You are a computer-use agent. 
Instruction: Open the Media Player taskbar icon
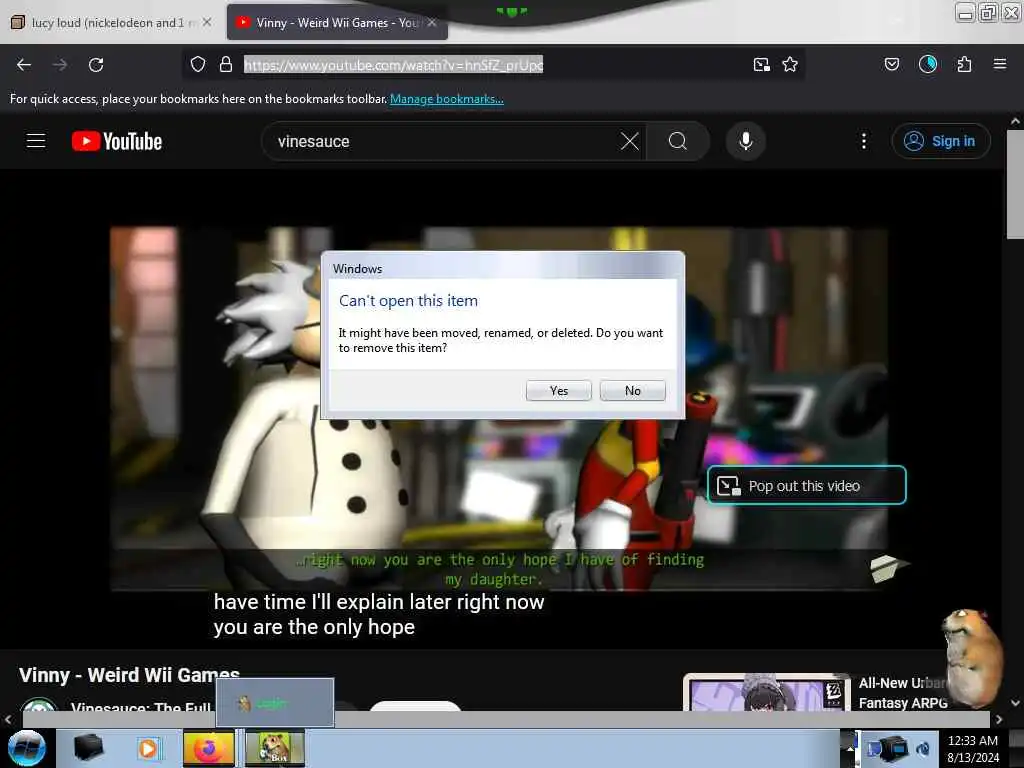148,748
